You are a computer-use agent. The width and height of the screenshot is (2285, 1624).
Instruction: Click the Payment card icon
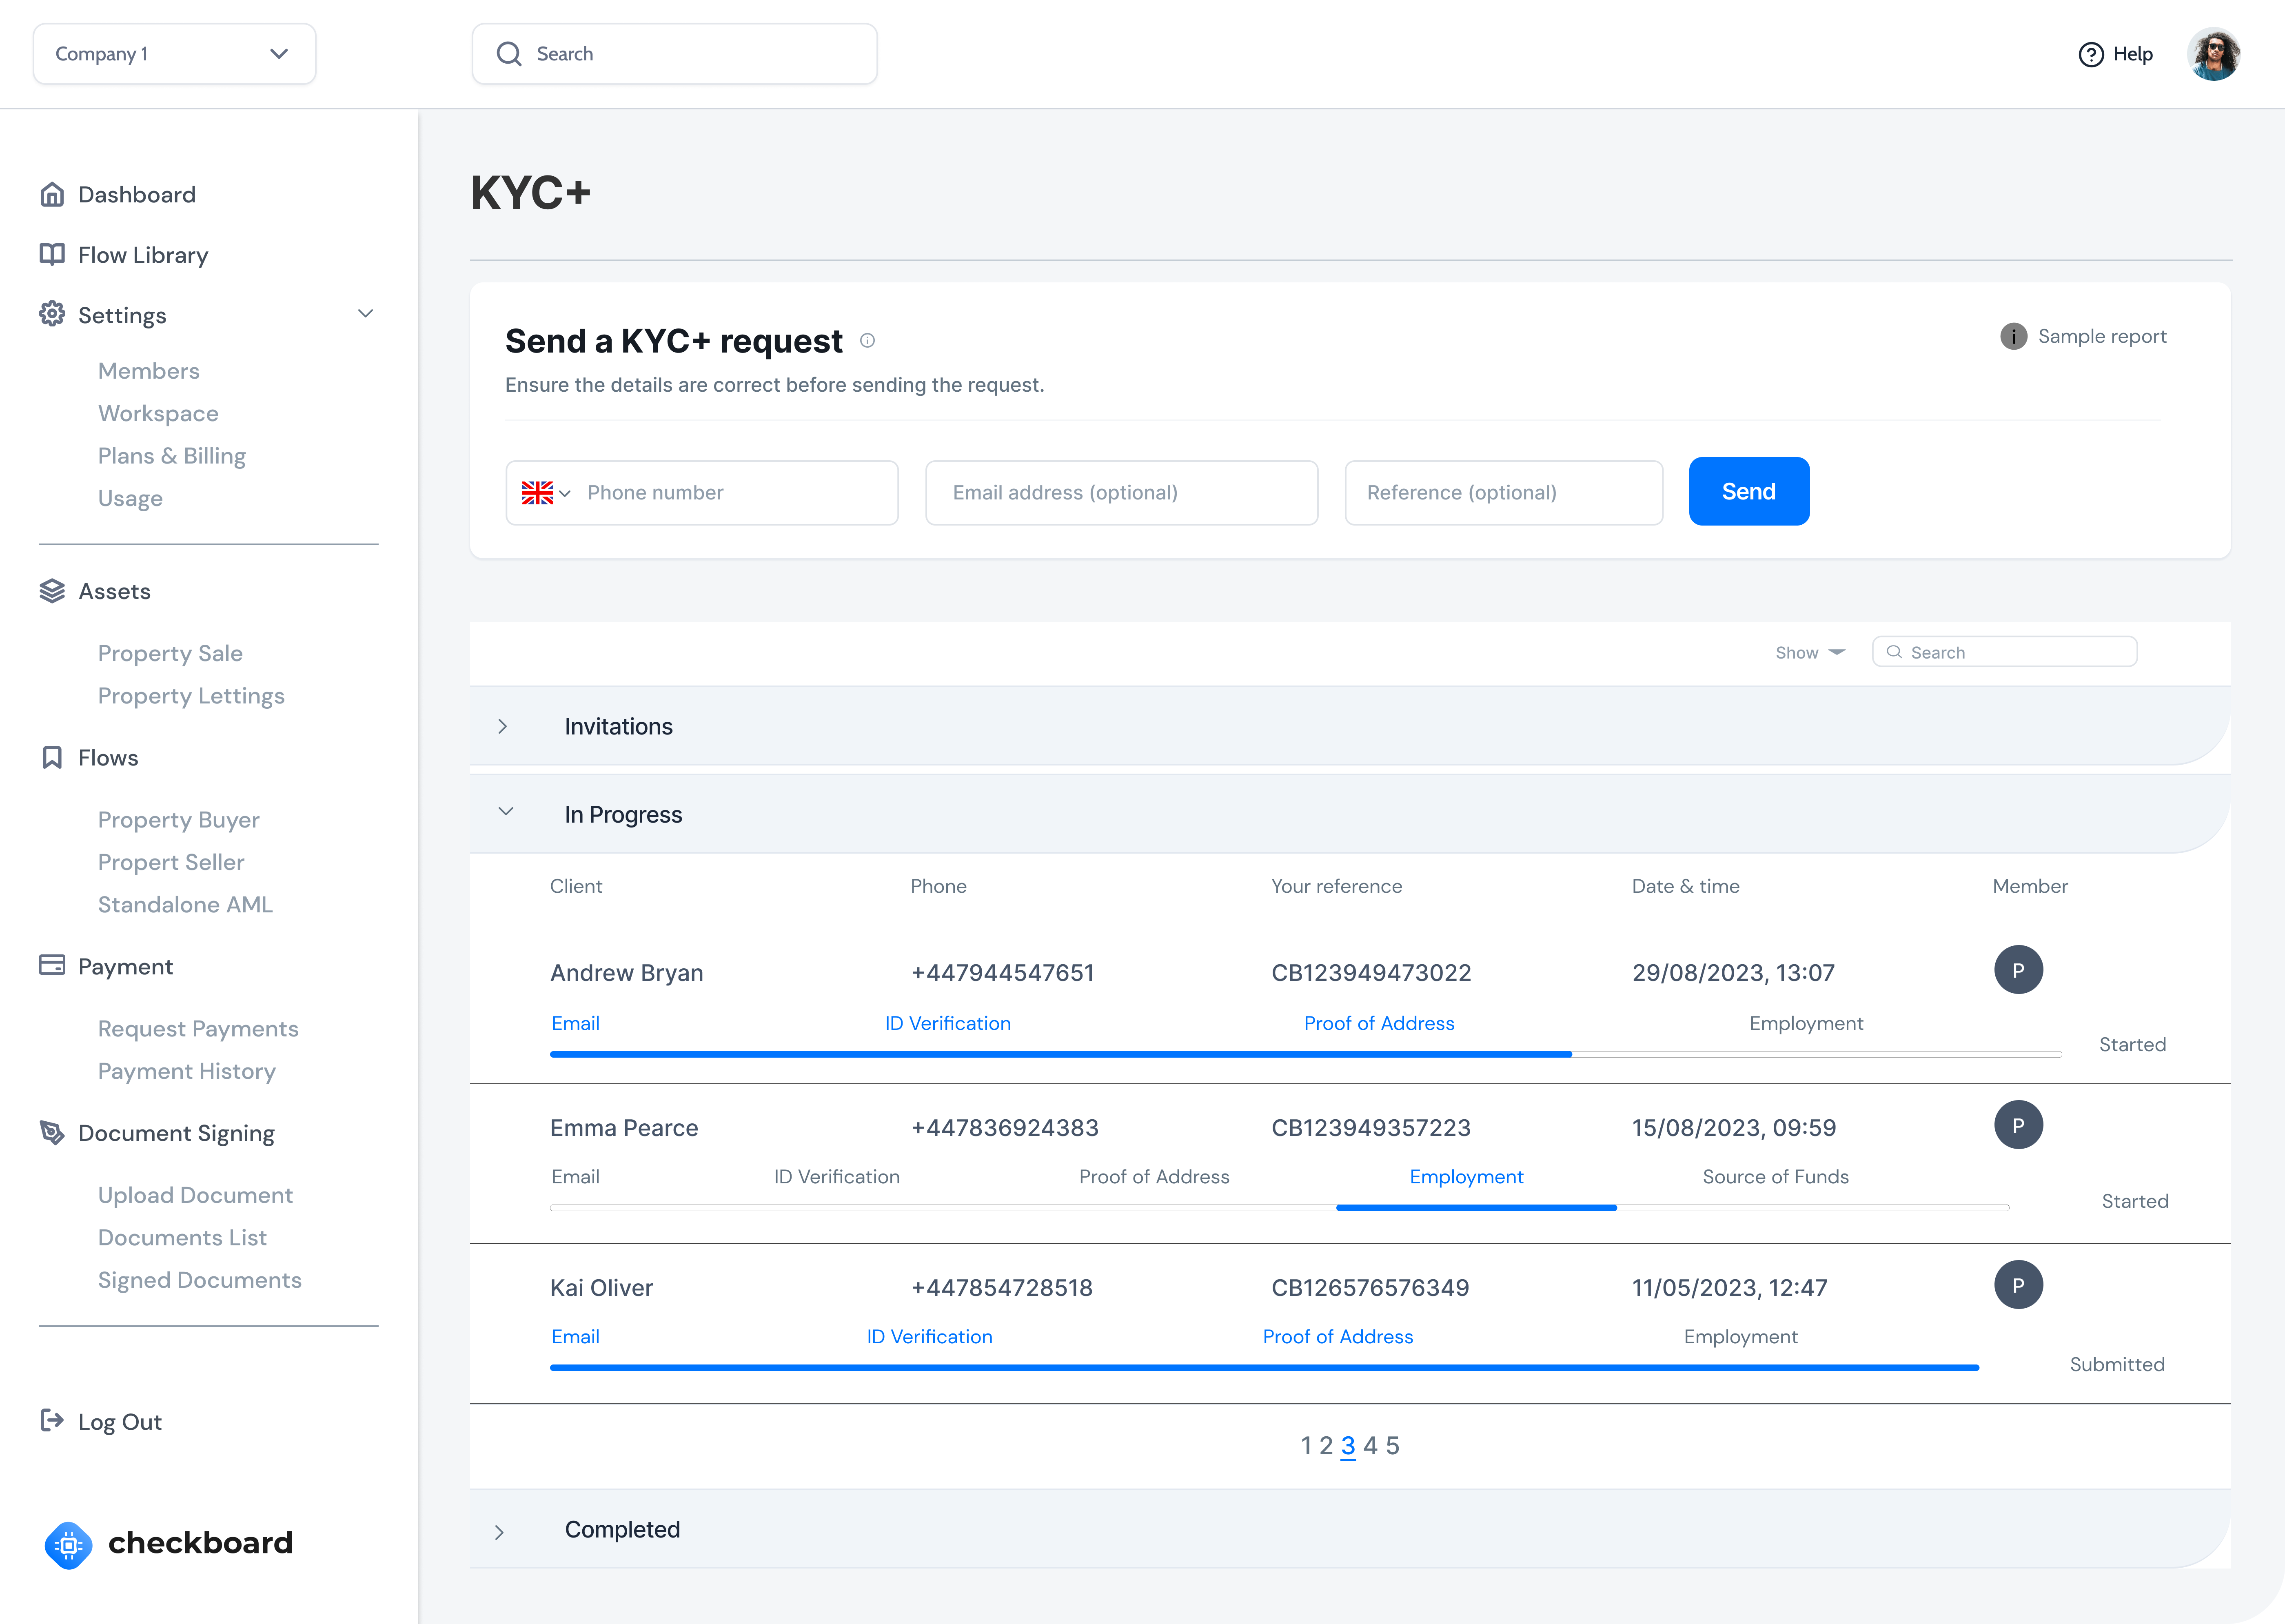click(52, 965)
